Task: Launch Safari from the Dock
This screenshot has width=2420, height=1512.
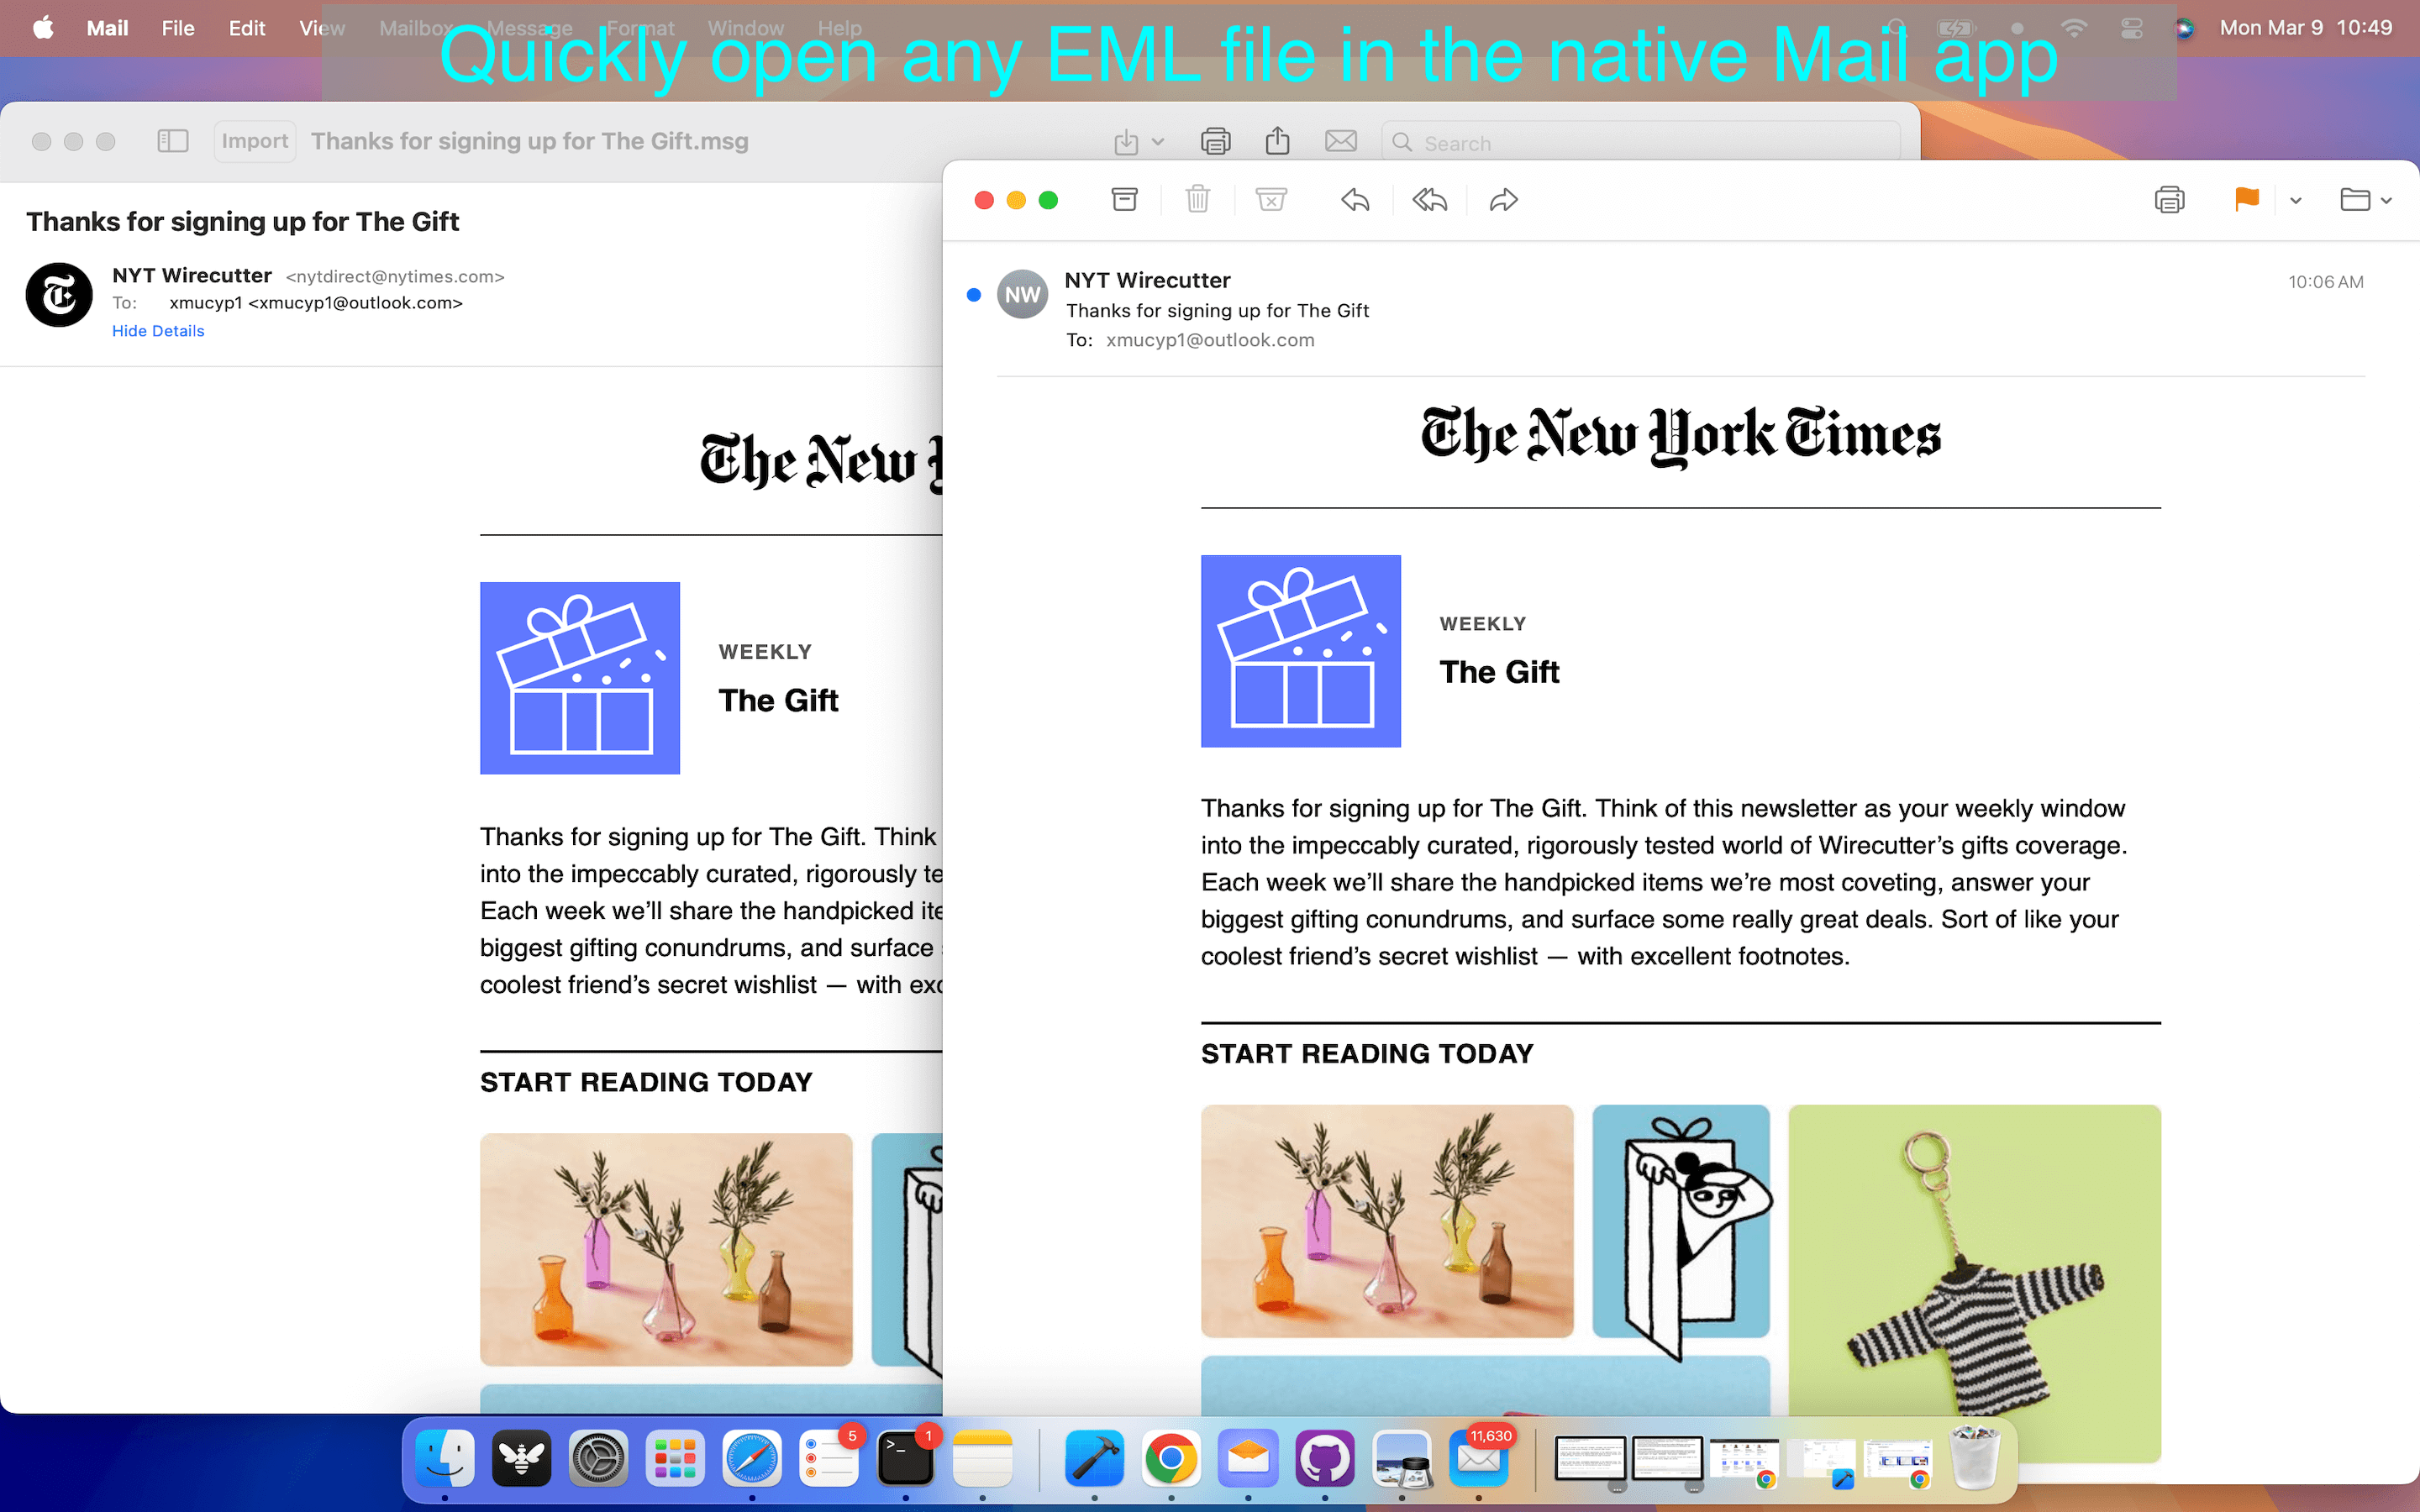Action: click(752, 1459)
